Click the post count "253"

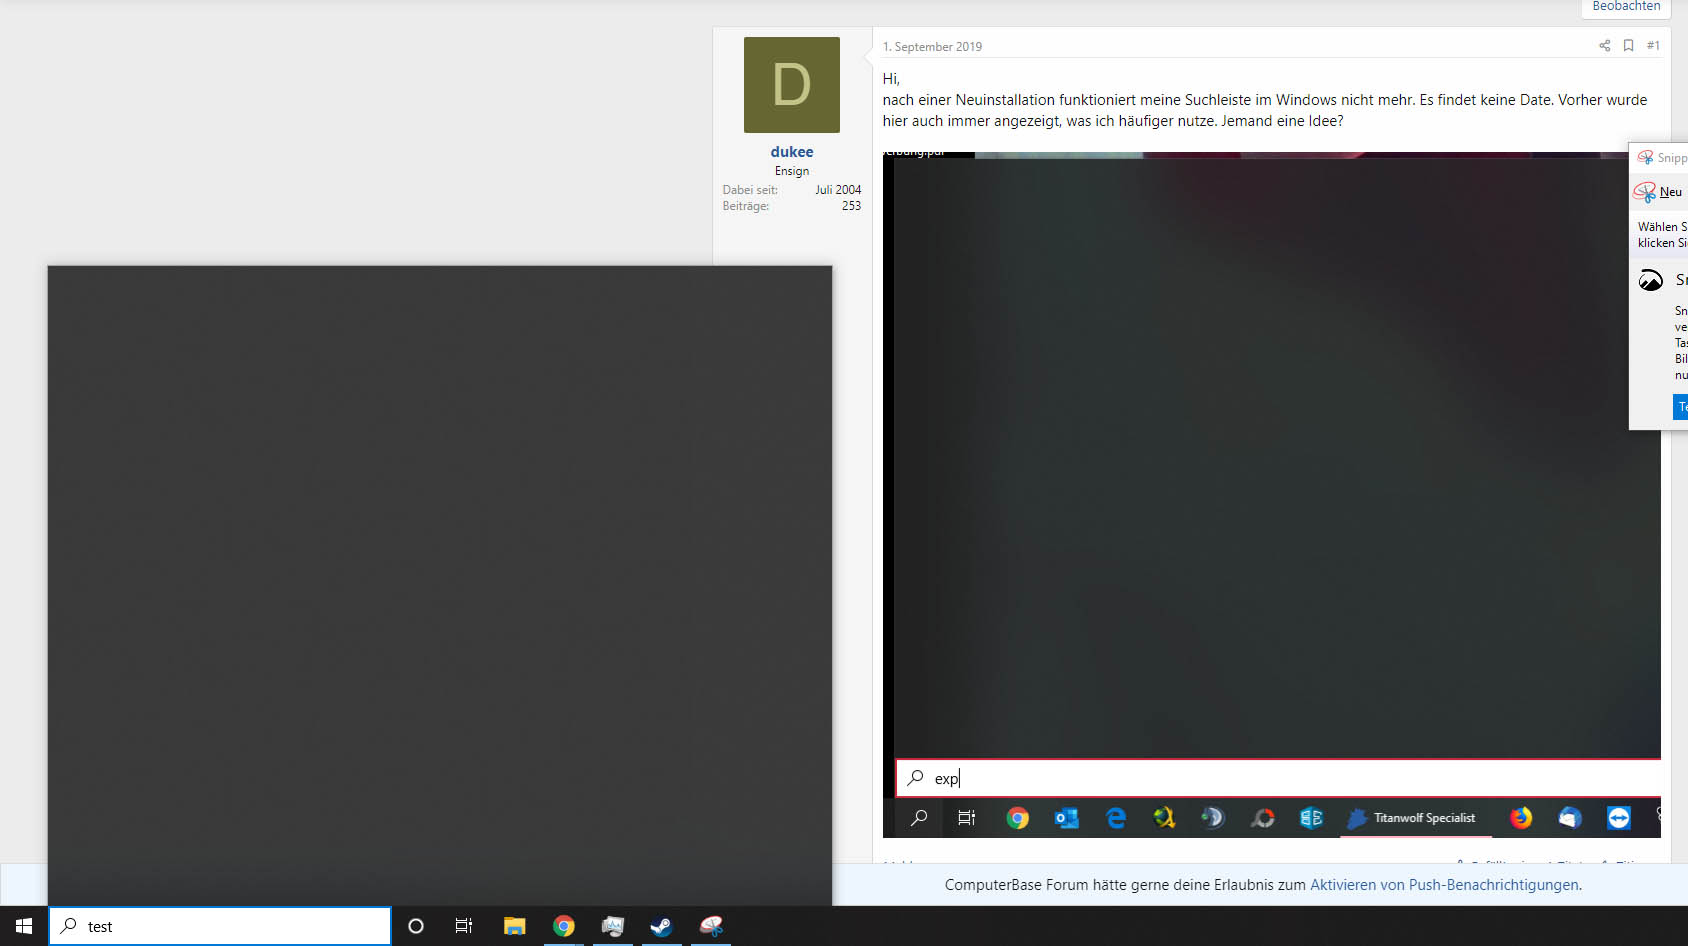(851, 206)
